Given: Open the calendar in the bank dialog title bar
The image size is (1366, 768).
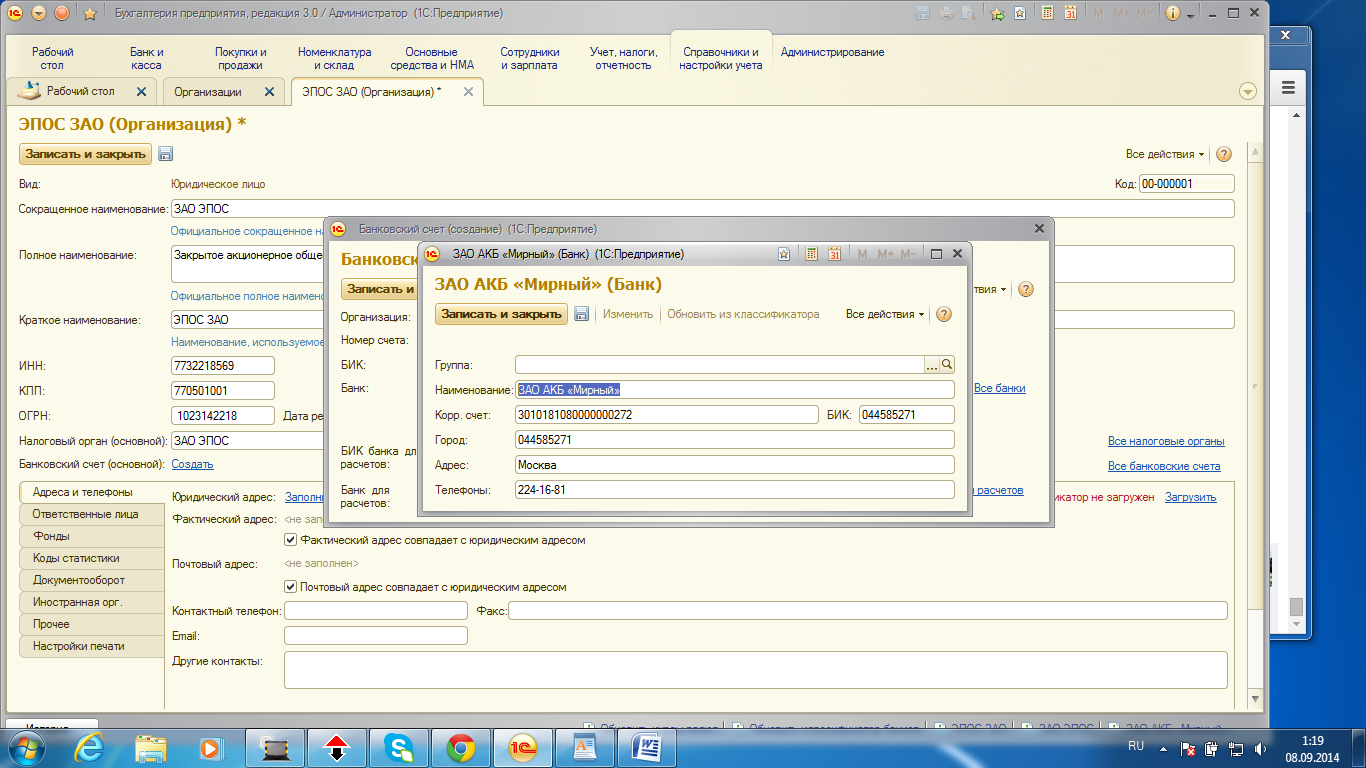Looking at the screenshot, I should tap(834, 254).
